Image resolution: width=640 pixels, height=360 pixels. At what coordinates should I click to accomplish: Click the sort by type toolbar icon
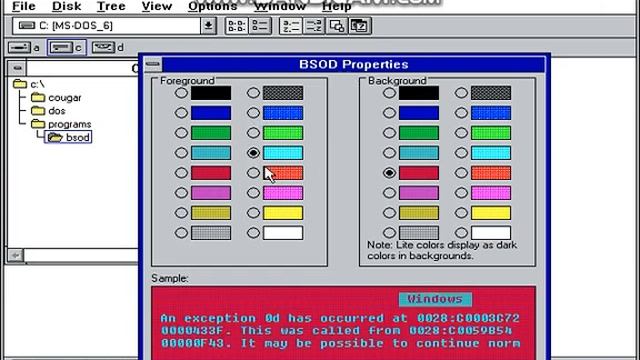(x=313, y=26)
